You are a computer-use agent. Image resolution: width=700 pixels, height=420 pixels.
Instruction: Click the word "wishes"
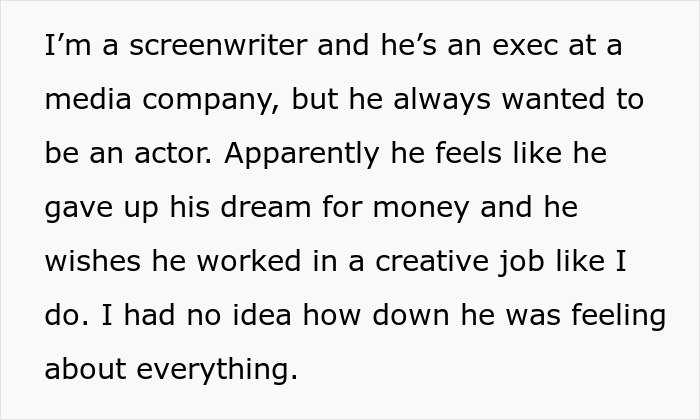(x=93, y=261)
